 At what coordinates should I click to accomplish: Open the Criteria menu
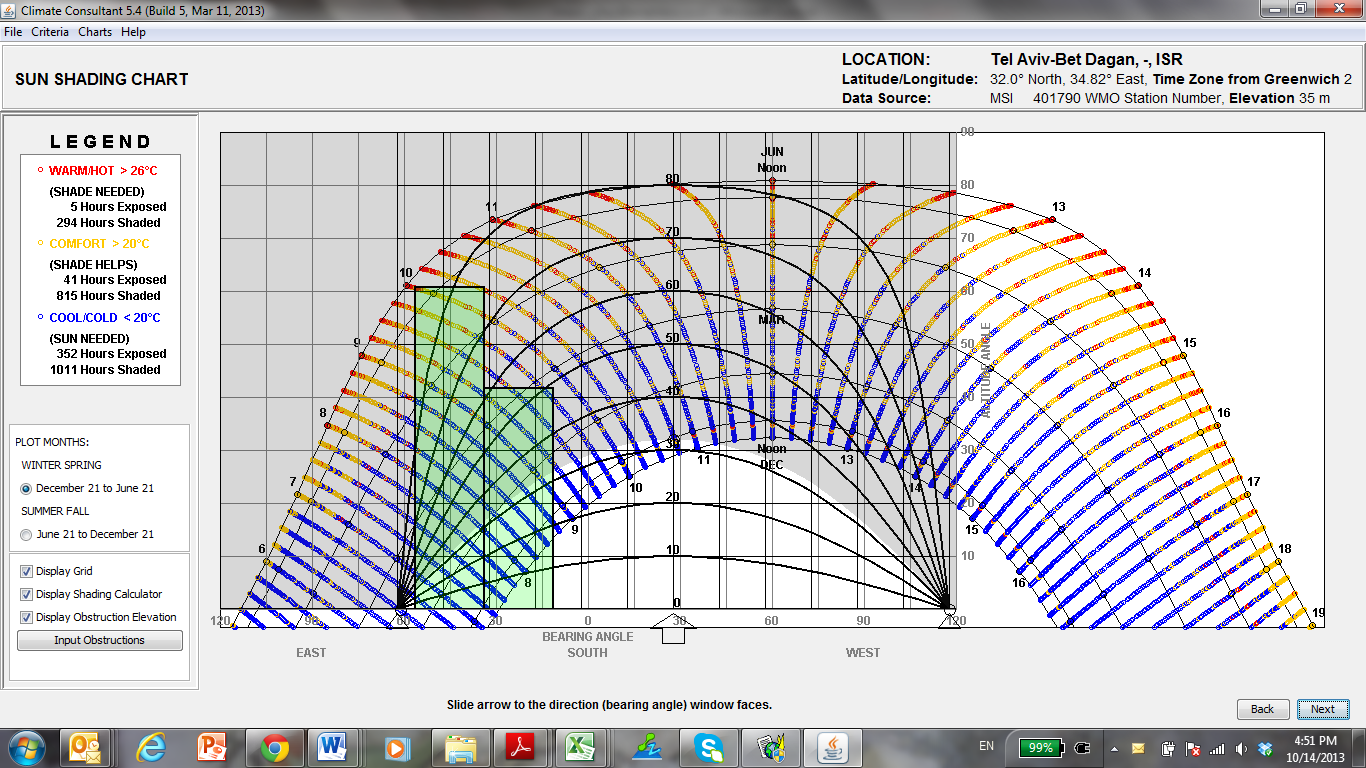point(50,32)
